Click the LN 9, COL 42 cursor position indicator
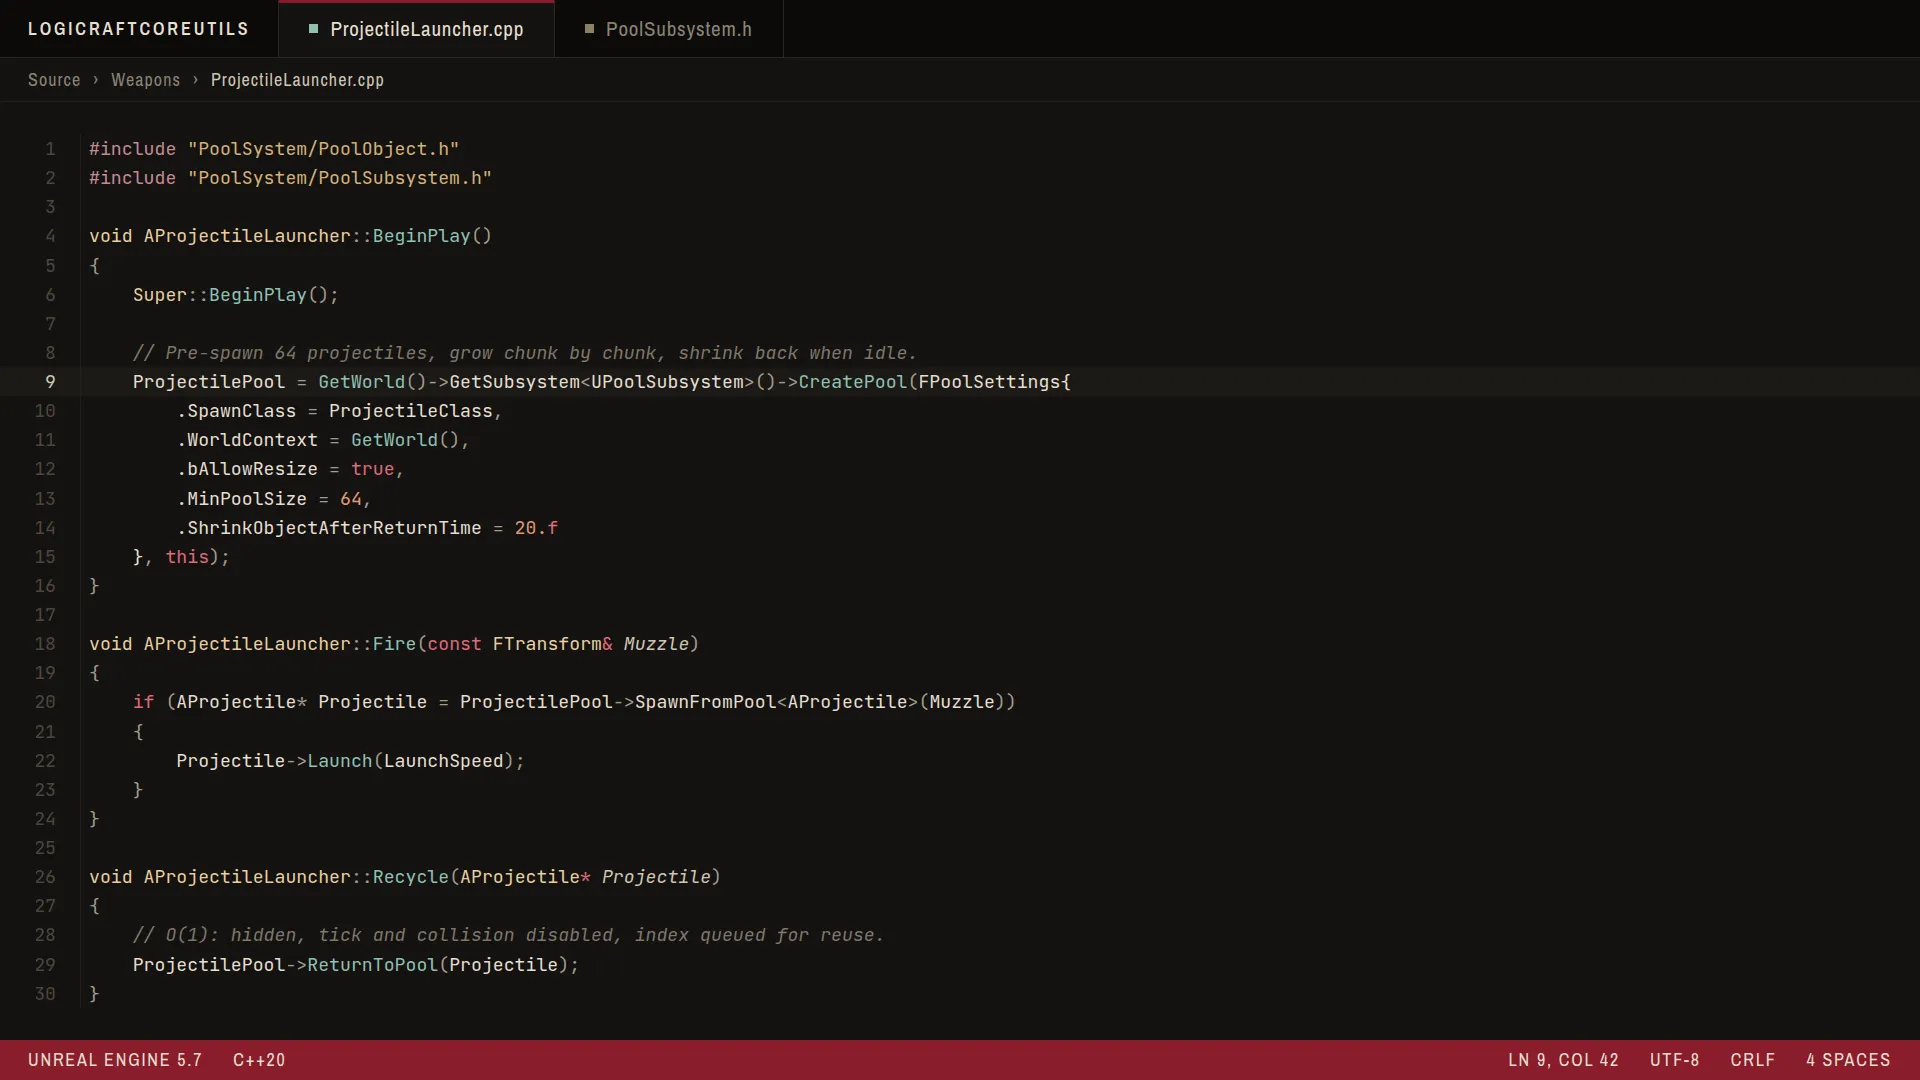Screen dimensions: 1920x1080 click(1563, 1060)
